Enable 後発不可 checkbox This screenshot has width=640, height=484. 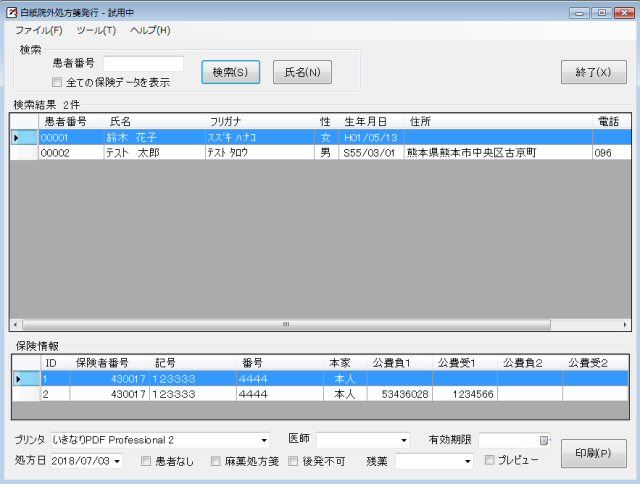293,461
